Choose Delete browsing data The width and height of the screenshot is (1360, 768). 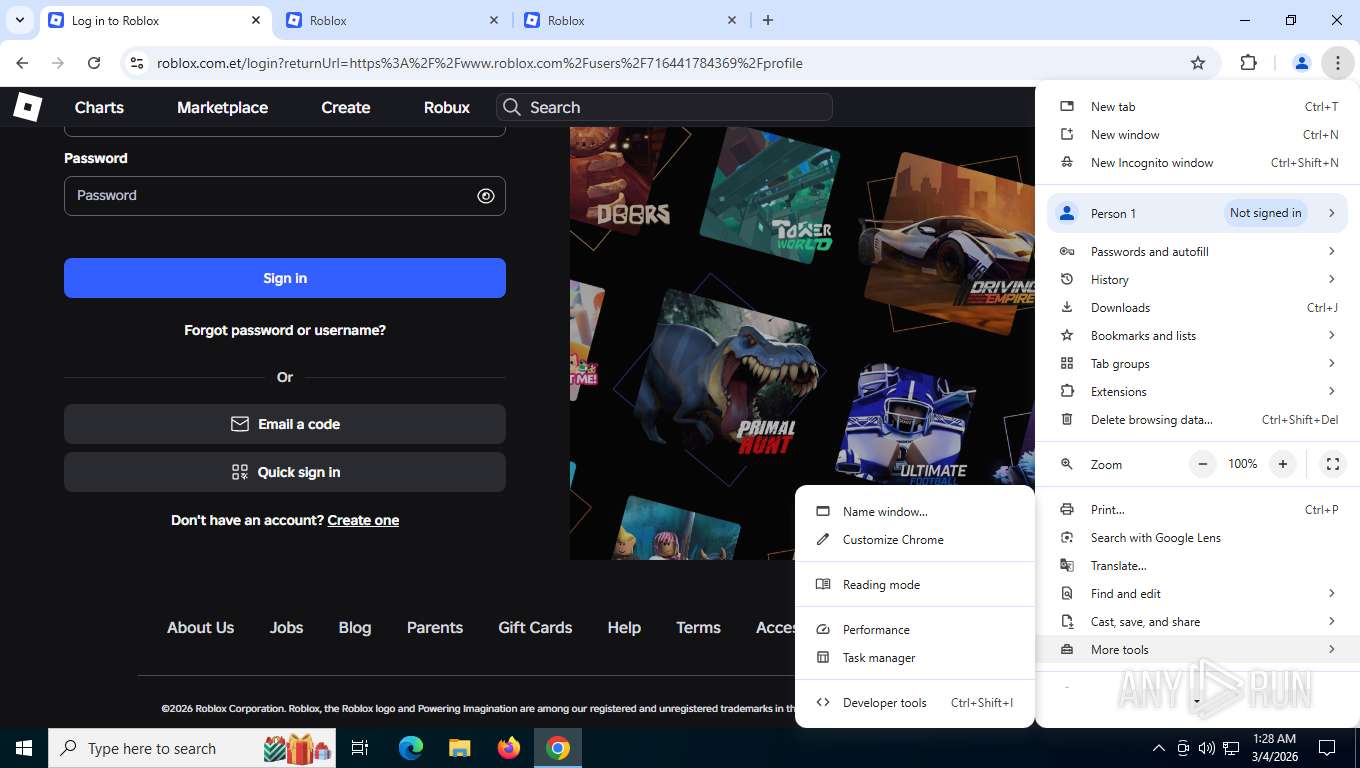click(1198, 420)
